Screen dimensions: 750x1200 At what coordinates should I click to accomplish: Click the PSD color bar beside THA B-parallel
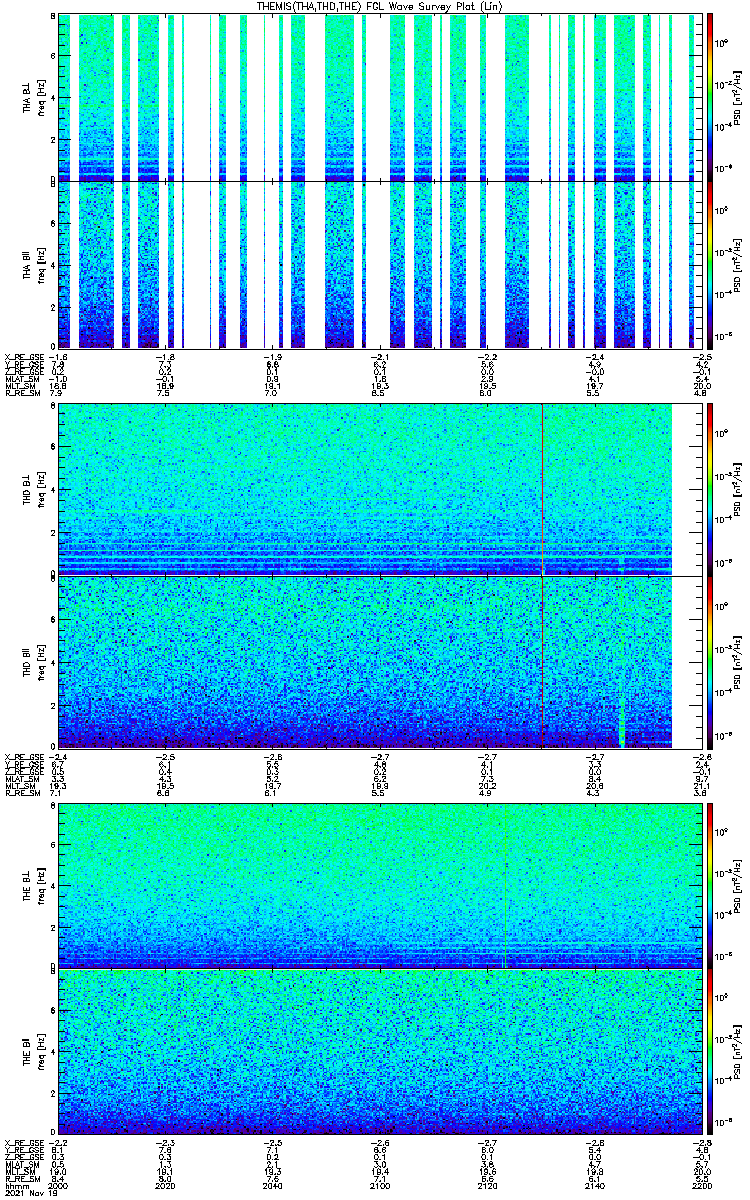[x=711, y=264]
